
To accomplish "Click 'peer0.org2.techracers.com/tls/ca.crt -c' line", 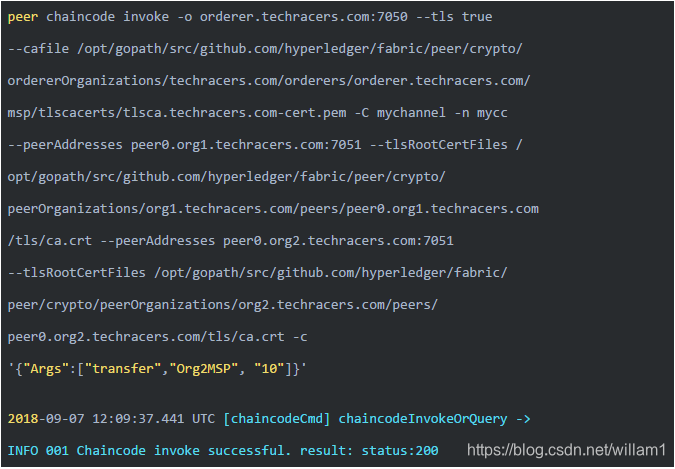I will point(158,337).
